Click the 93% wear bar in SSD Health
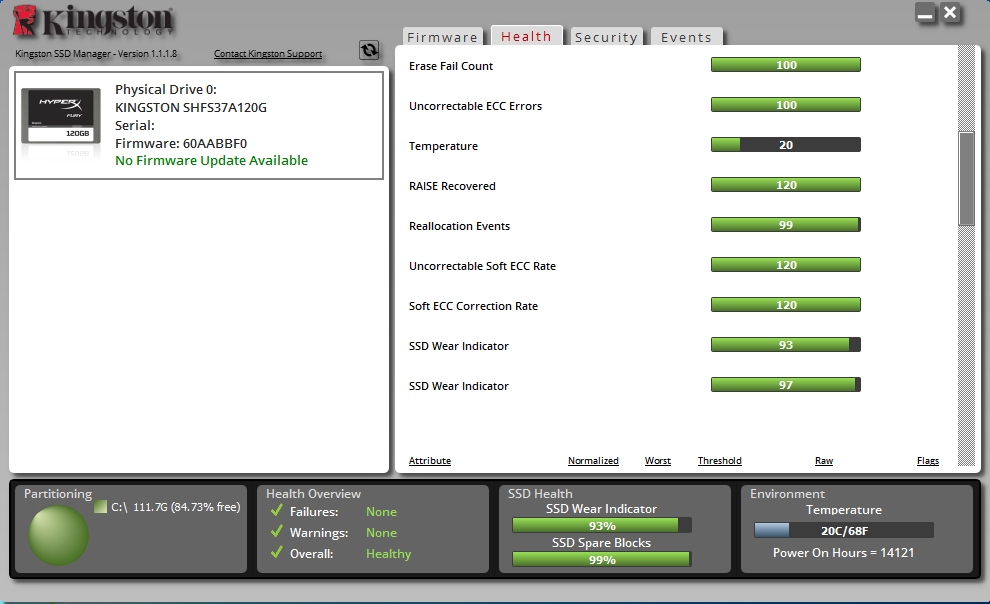The width and height of the screenshot is (990, 604). [602, 525]
